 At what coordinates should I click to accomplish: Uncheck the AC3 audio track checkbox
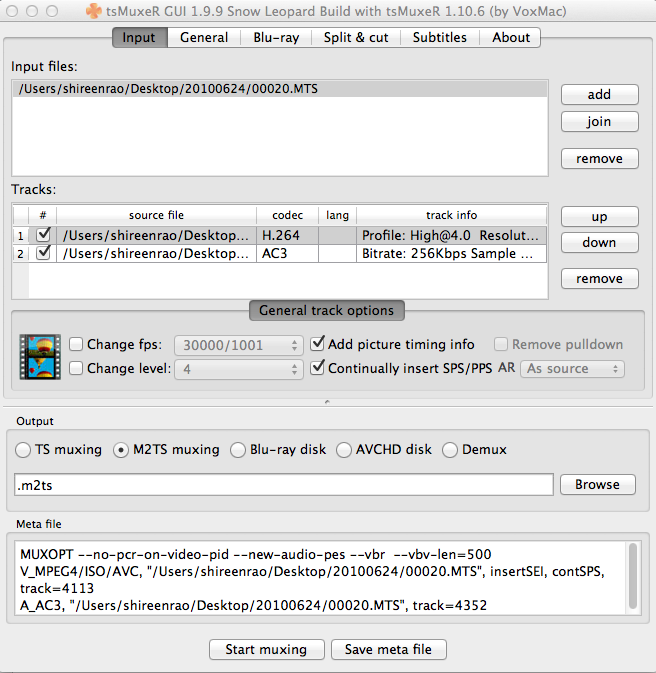pyautogui.click(x=42, y=254)
